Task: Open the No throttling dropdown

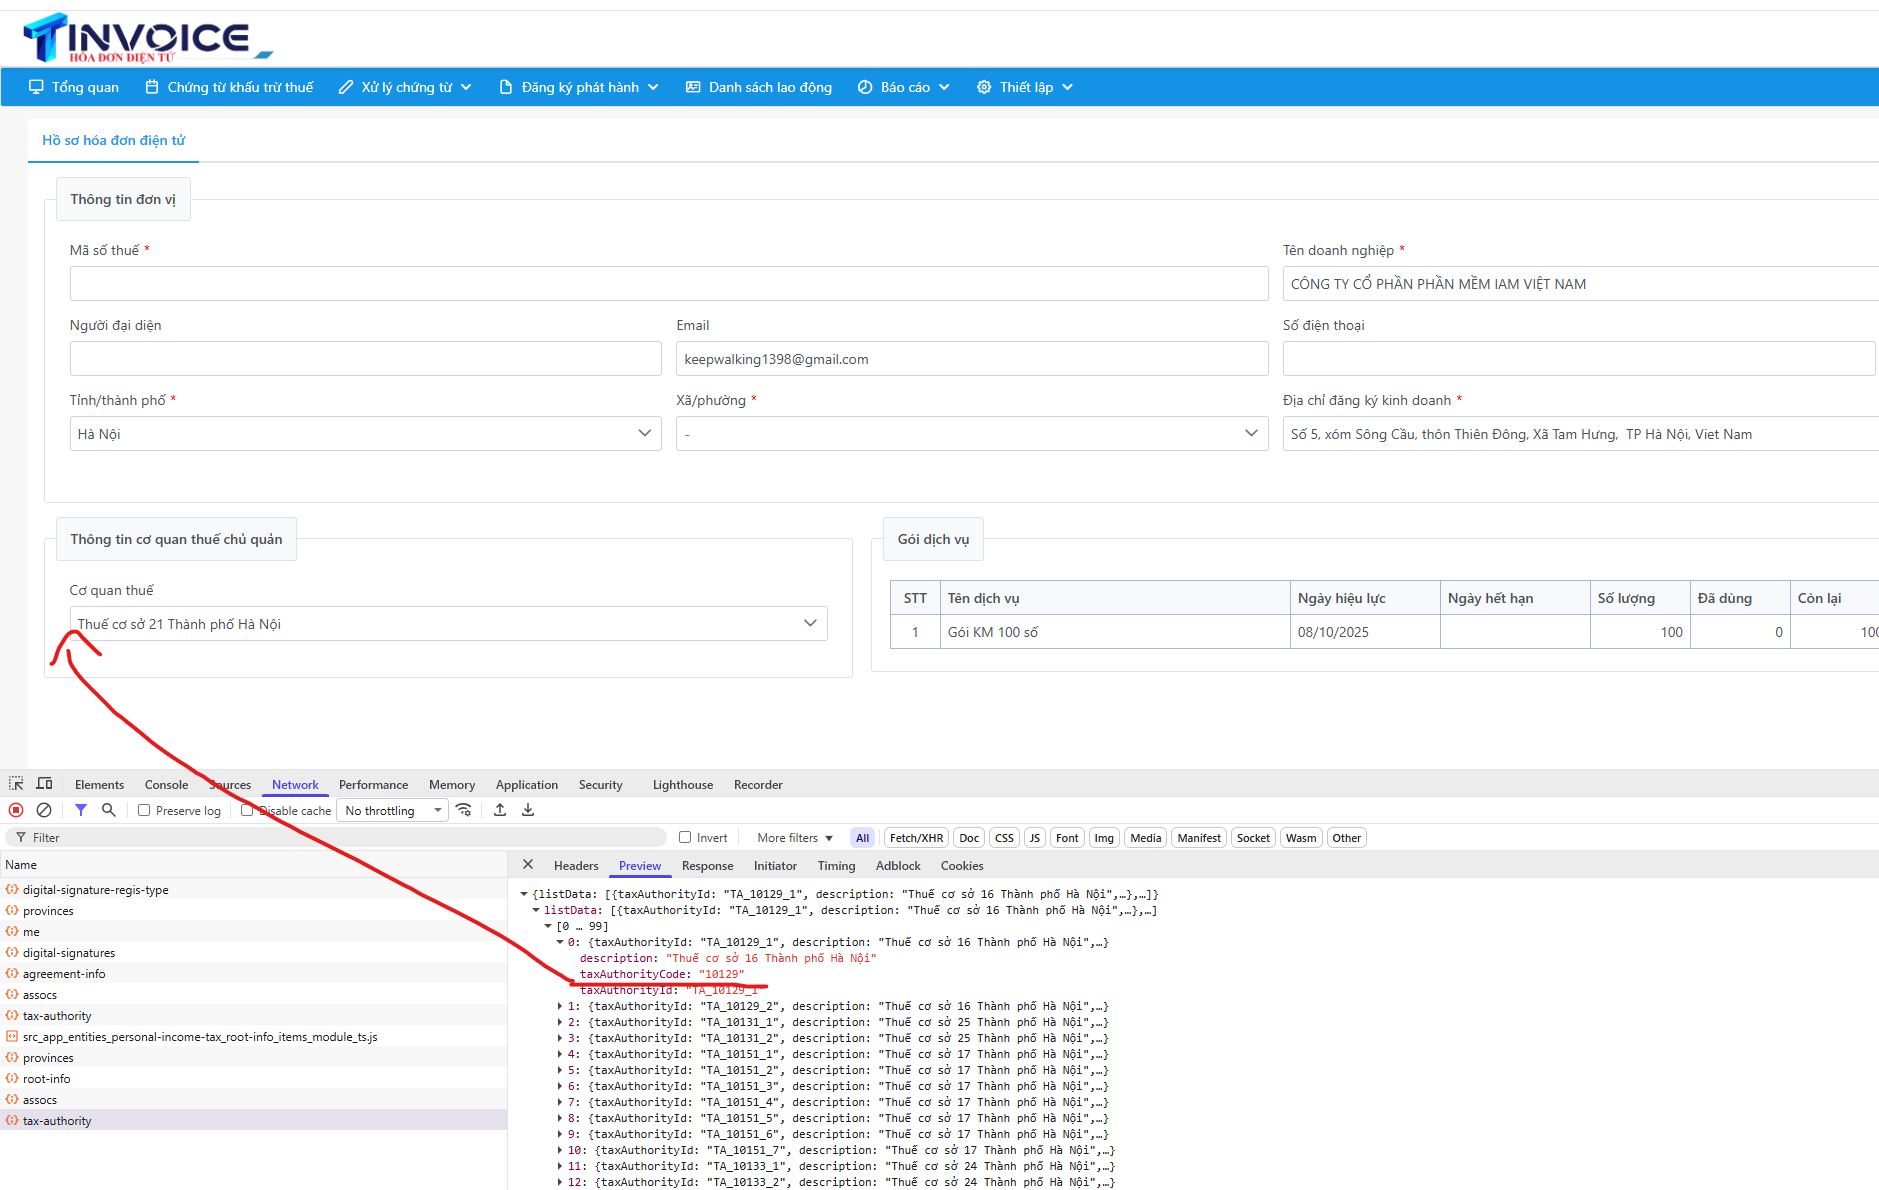Action: pos(393,810)
